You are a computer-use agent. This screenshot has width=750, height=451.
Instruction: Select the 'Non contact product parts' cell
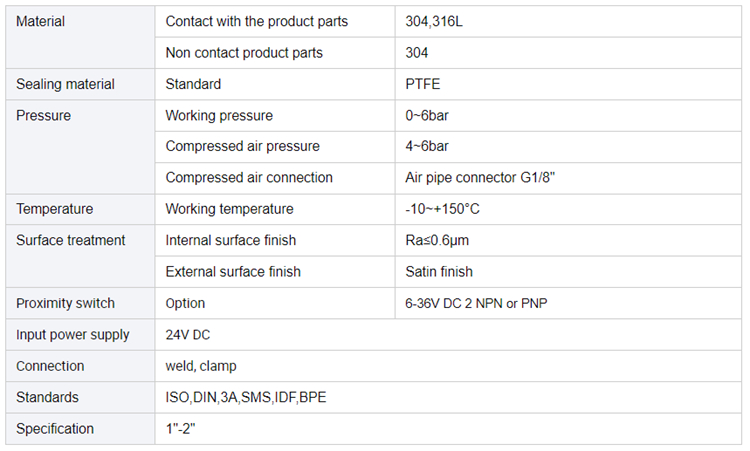(275, 53)
